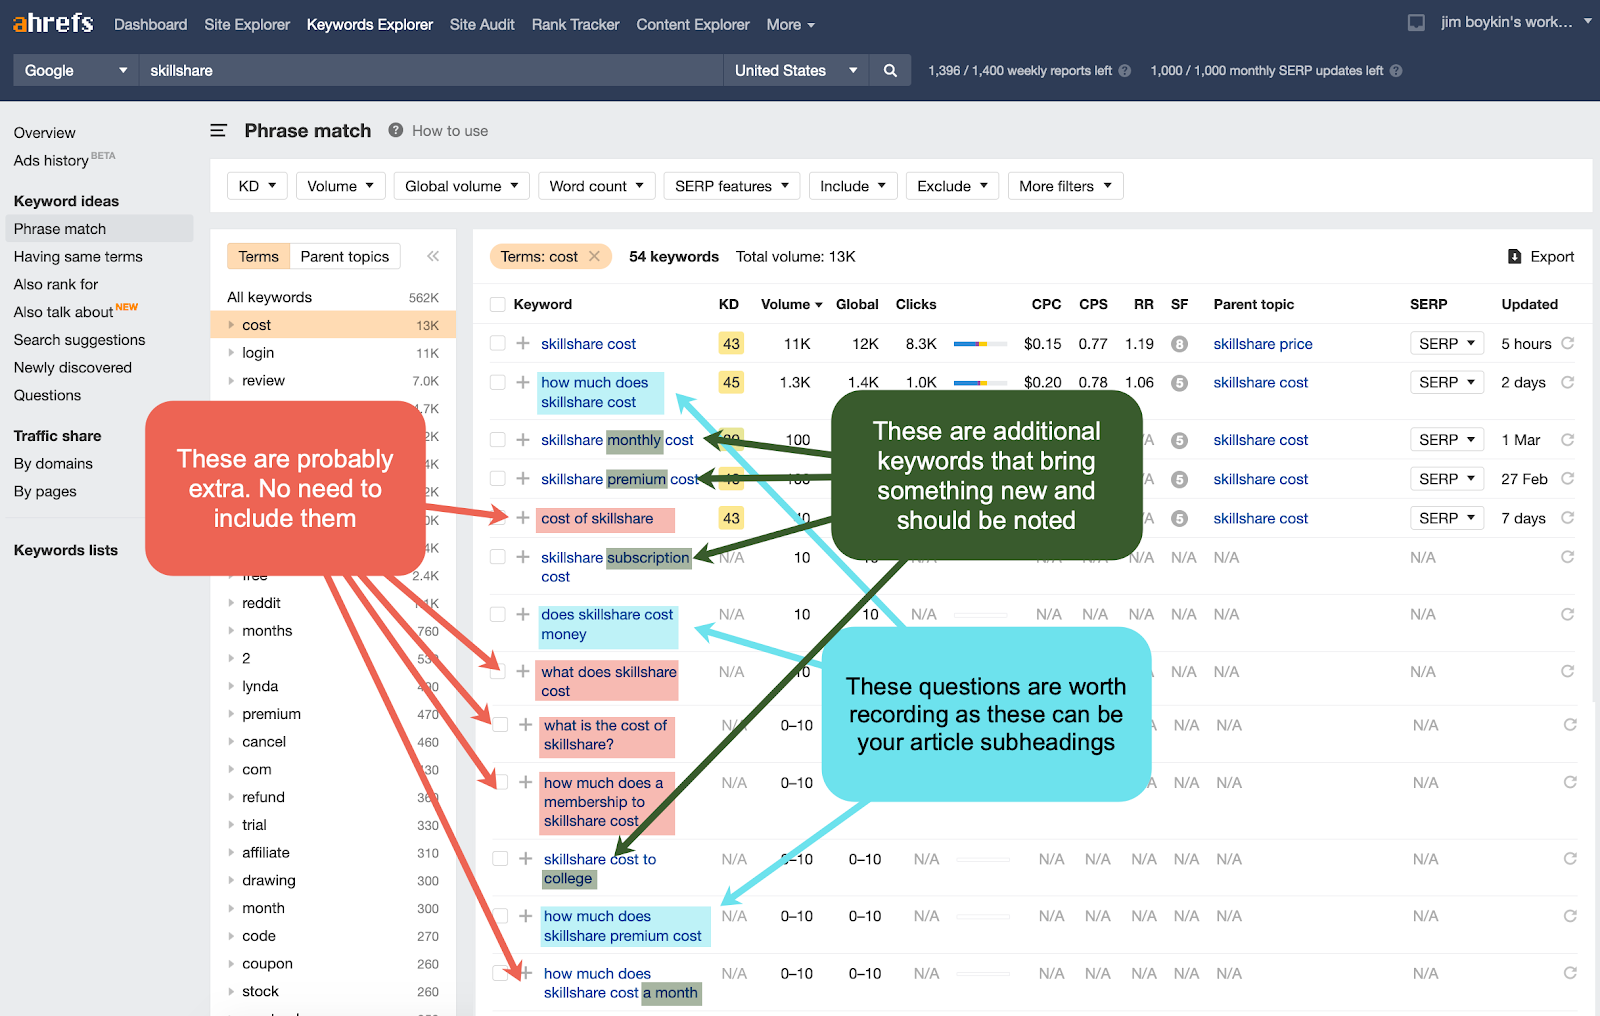The image size is (1600, 1016).
Task: Add 'skillshare premium cost' to list
Action: click(523, 478)
